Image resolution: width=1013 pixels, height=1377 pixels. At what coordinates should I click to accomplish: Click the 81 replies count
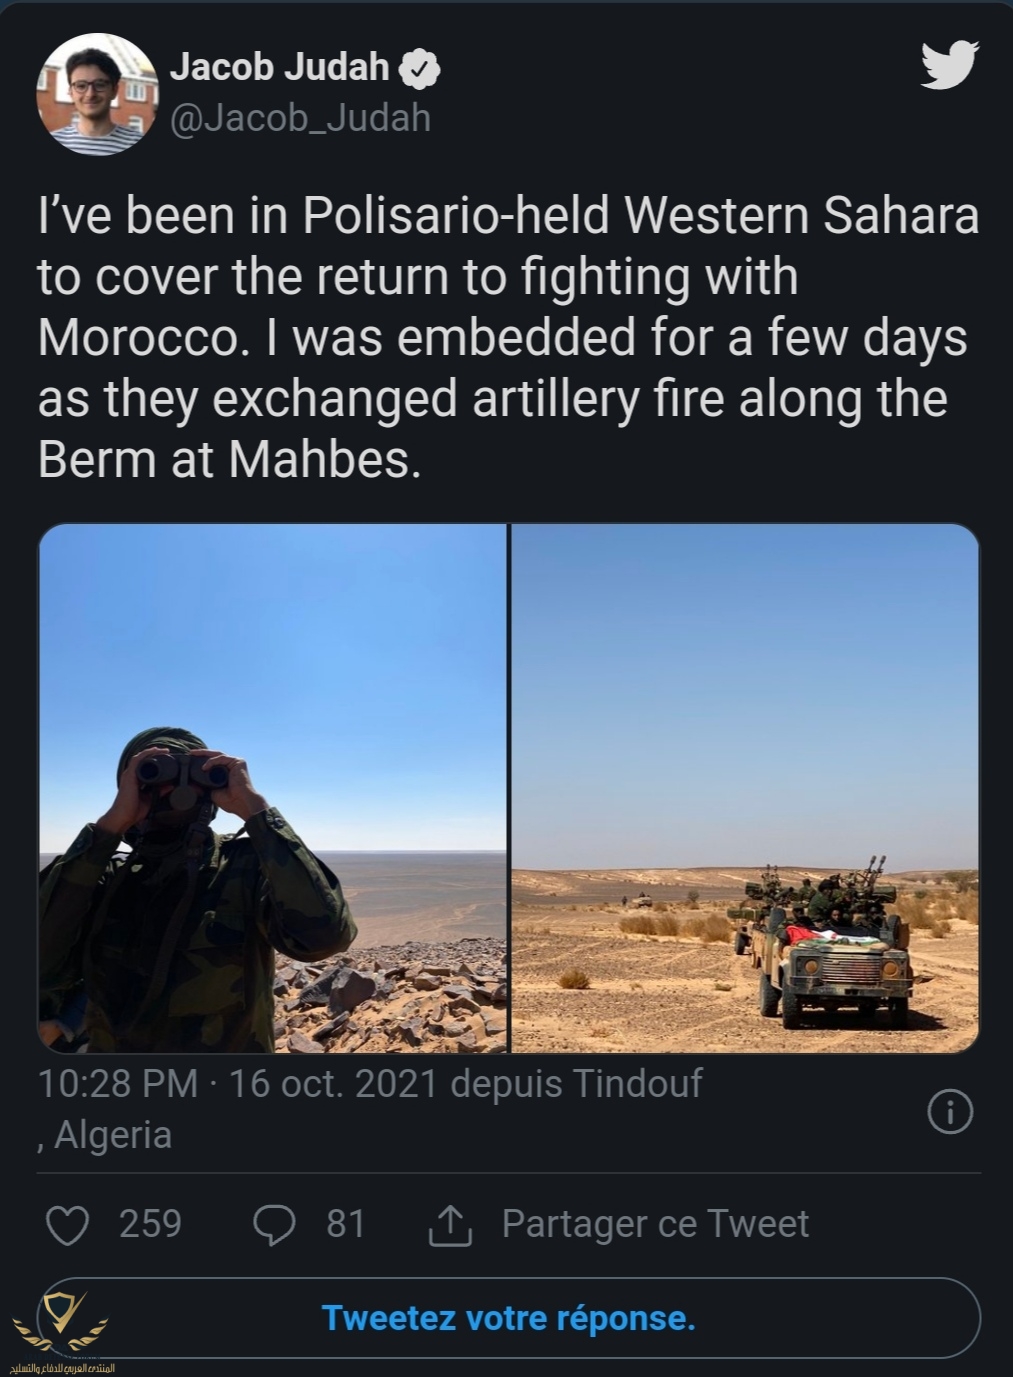(x=346, y=1224)
